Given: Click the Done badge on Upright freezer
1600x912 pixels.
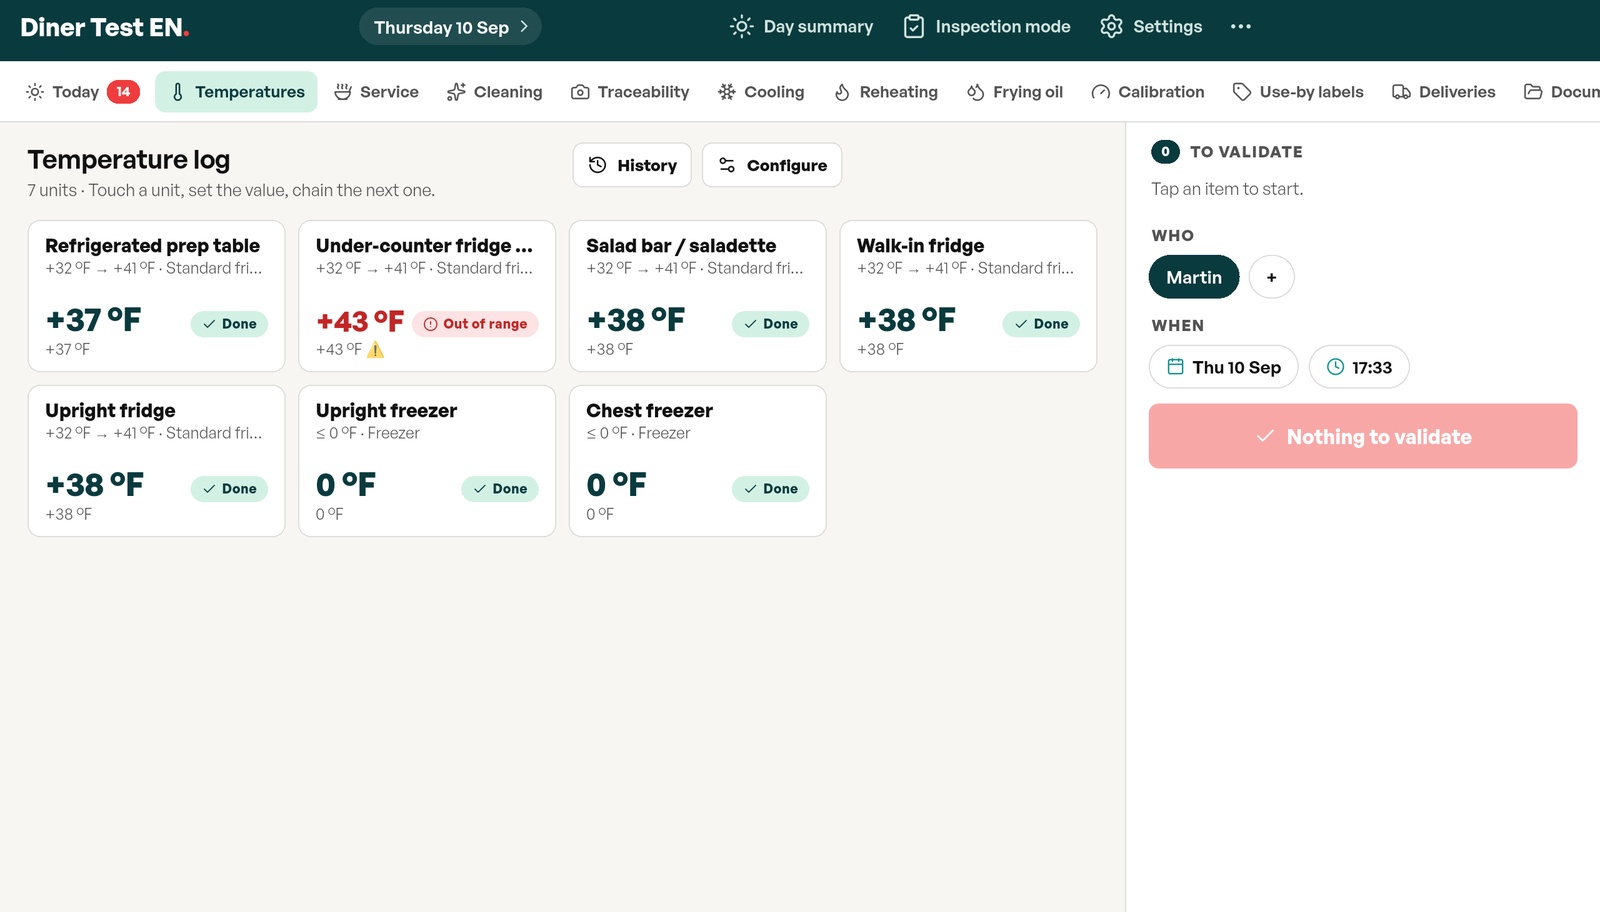Looking at the screenshot, I should click(x=500, y=489).
